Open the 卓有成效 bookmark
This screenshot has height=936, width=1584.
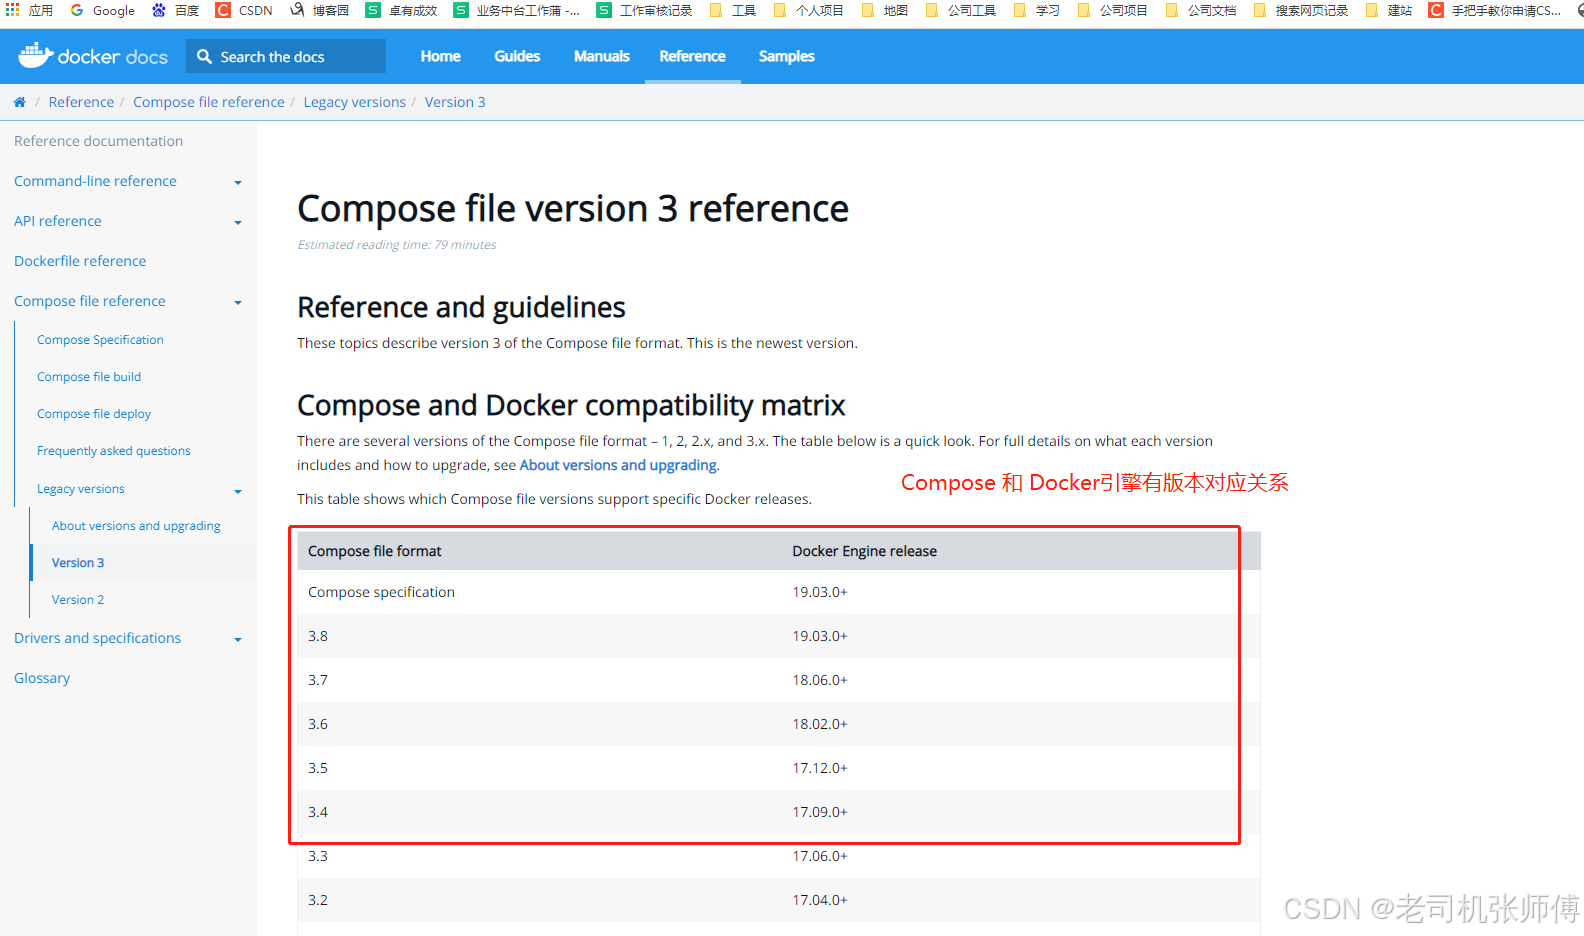(401, 10)
